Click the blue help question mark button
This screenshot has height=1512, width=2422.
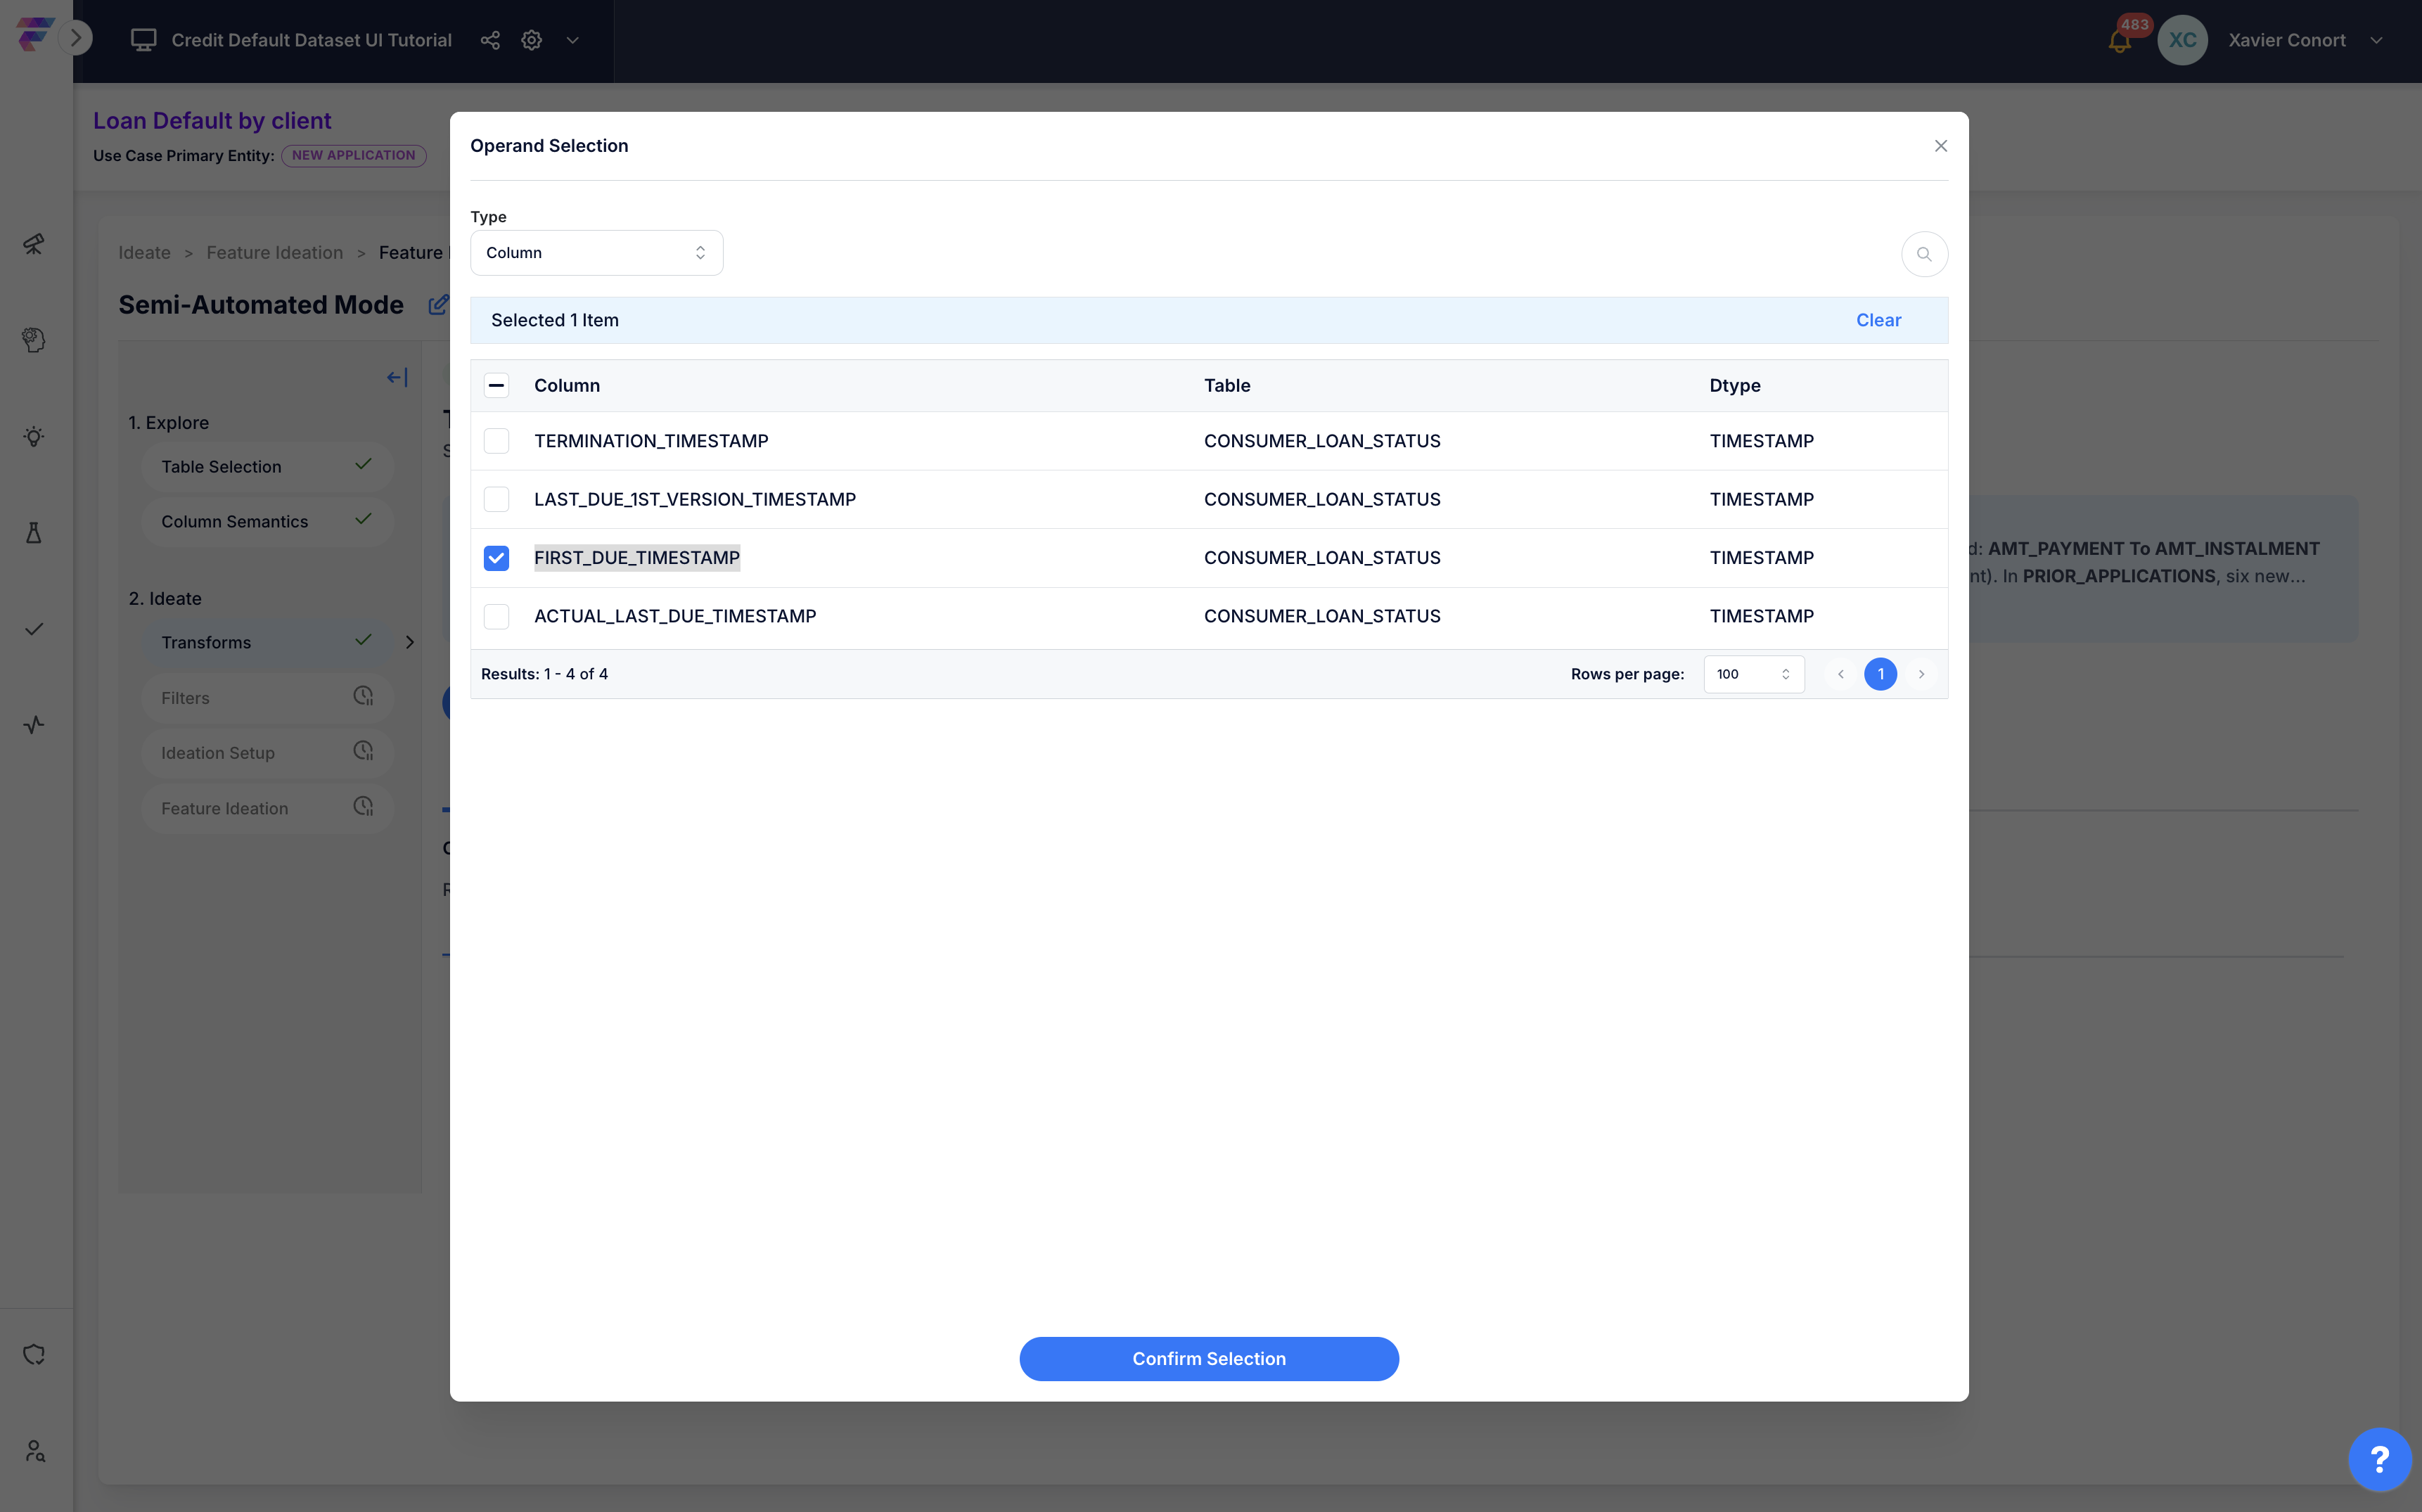[x=2379, y=1459]
